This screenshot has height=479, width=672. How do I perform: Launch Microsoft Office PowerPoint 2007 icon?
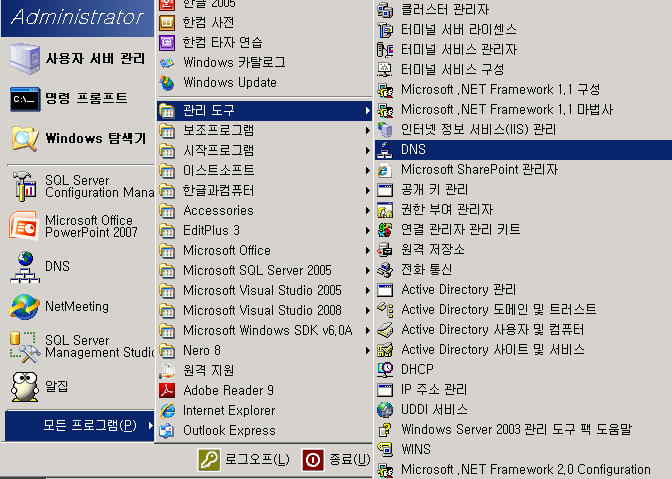tap(25, 226)
